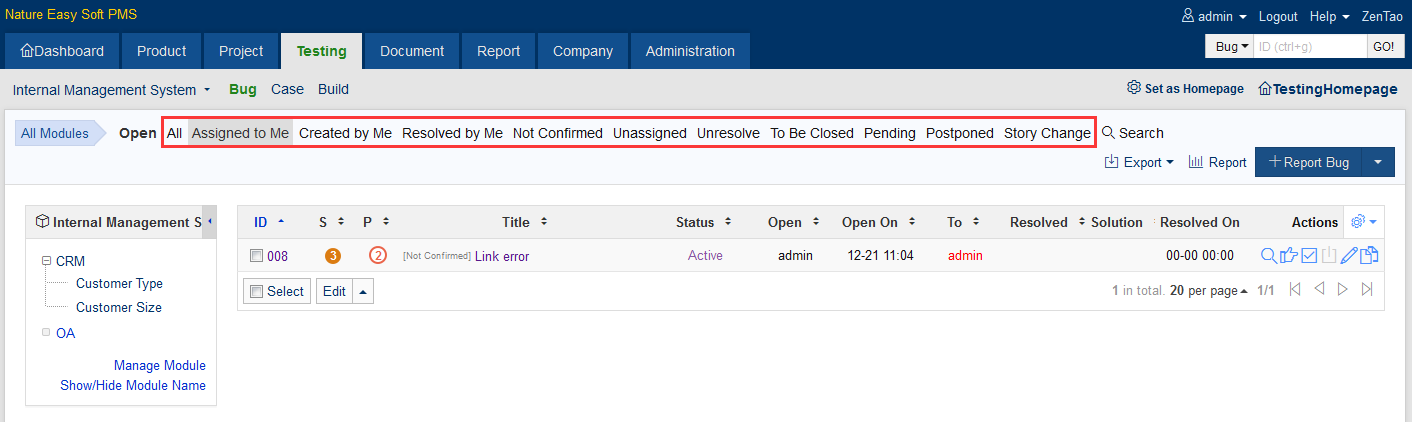Expand the Report Bug dropdown arrow
This screenshot has height=422, width=1412.
point(1378,162)
